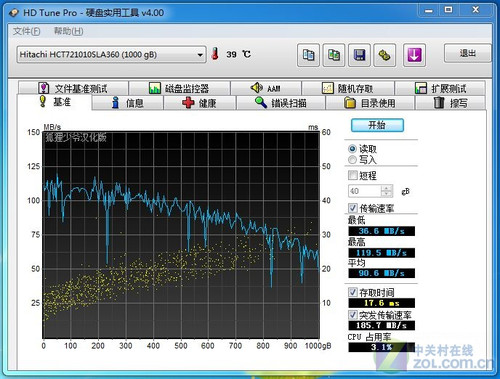Click the 开始 button
The image size is (500, 379).
point(377,125)
